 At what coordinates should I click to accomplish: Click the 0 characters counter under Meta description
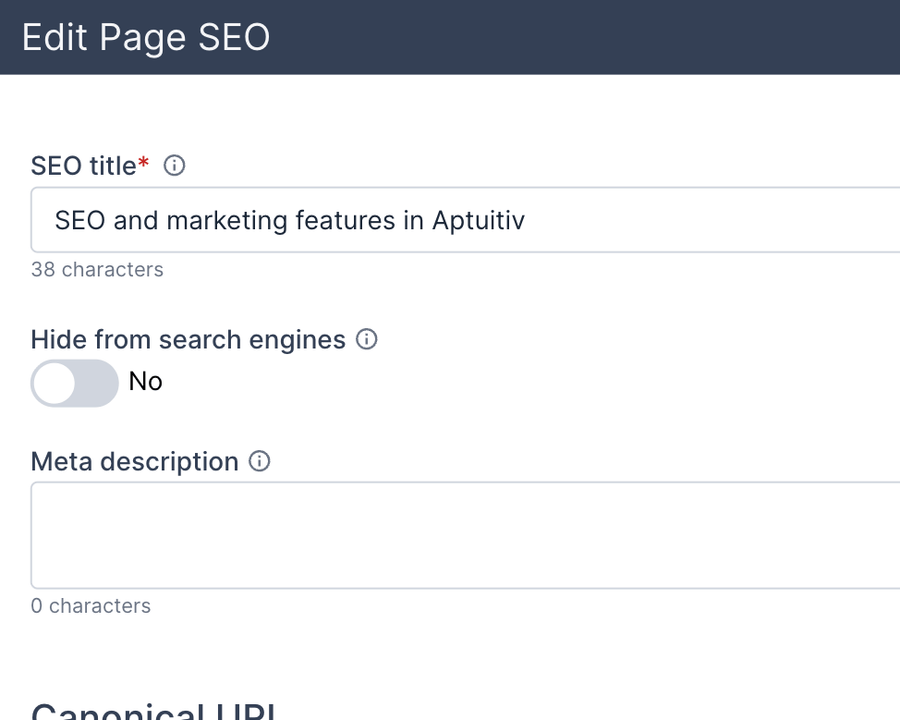90,606
